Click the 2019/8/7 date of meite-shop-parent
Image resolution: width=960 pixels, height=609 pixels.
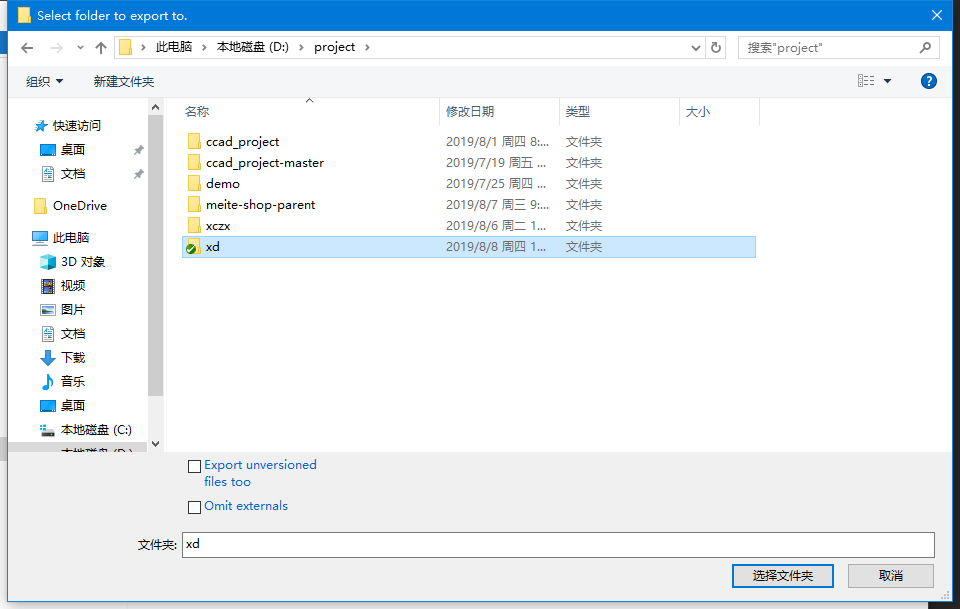click(x=497, y=204)
